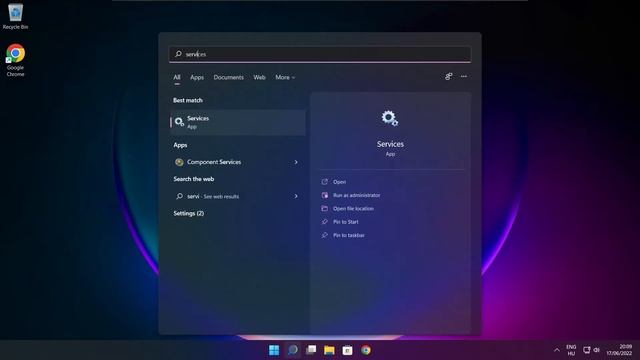Screen dimensions: 640x360
Task: Click the Search icon on the taskbar
Action: (293, 350)
